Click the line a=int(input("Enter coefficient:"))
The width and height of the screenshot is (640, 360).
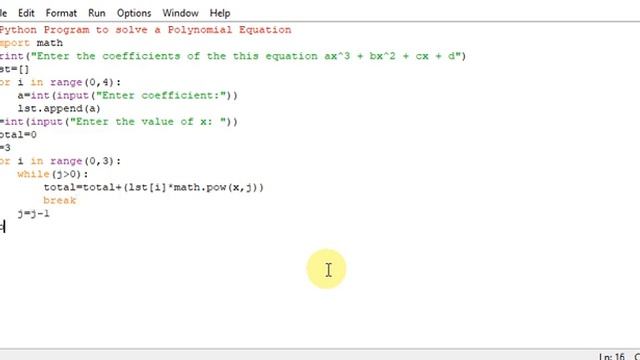tap(127, 96)
